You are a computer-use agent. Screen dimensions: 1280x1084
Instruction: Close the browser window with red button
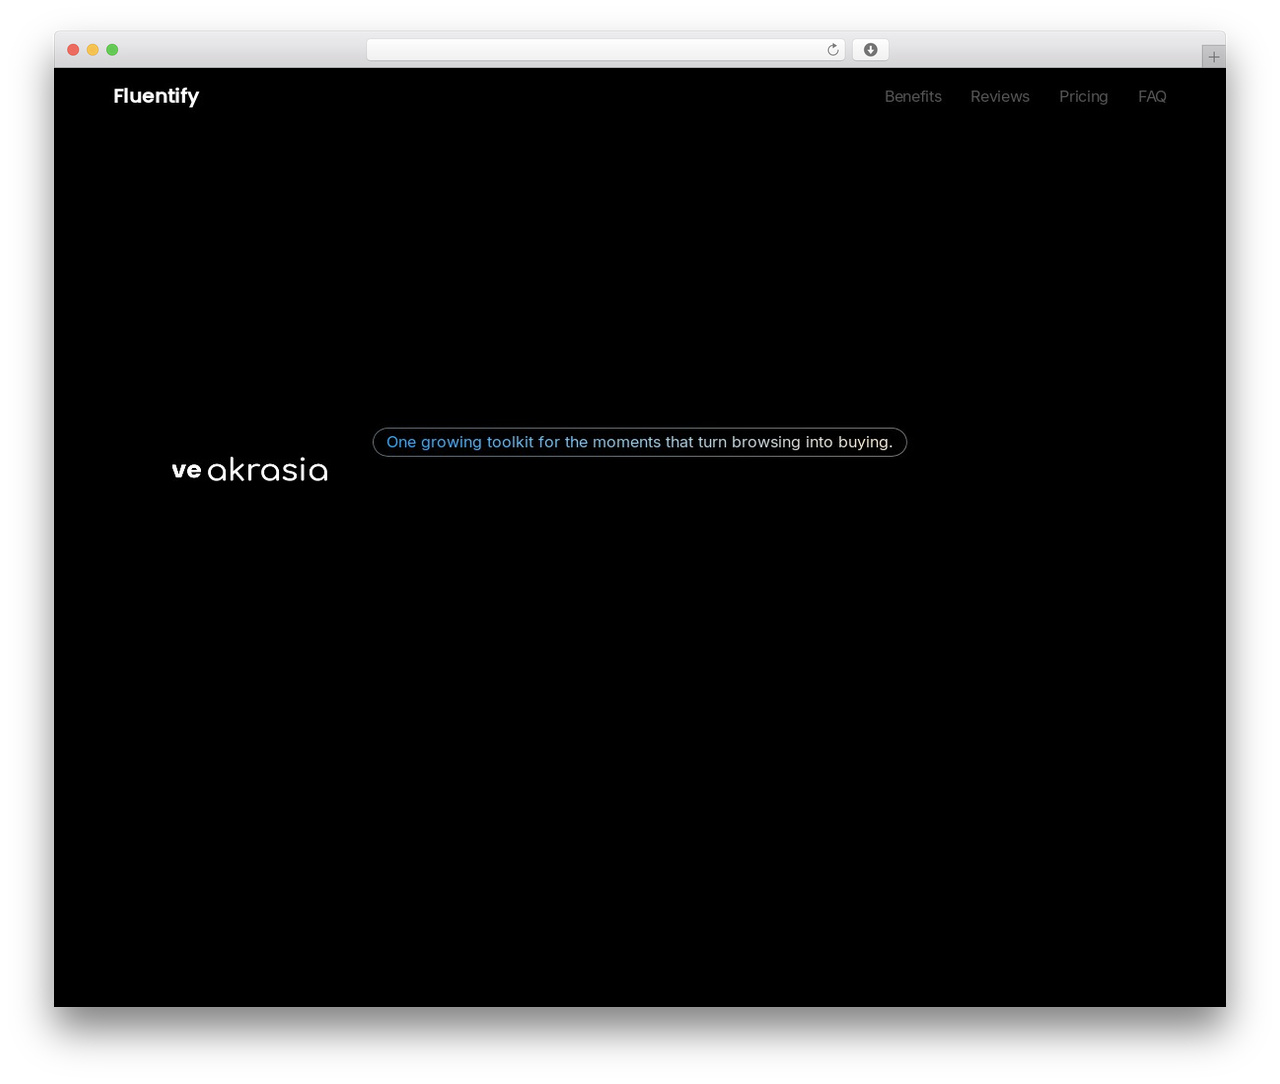pyautogui.click(x=73, y=50)
